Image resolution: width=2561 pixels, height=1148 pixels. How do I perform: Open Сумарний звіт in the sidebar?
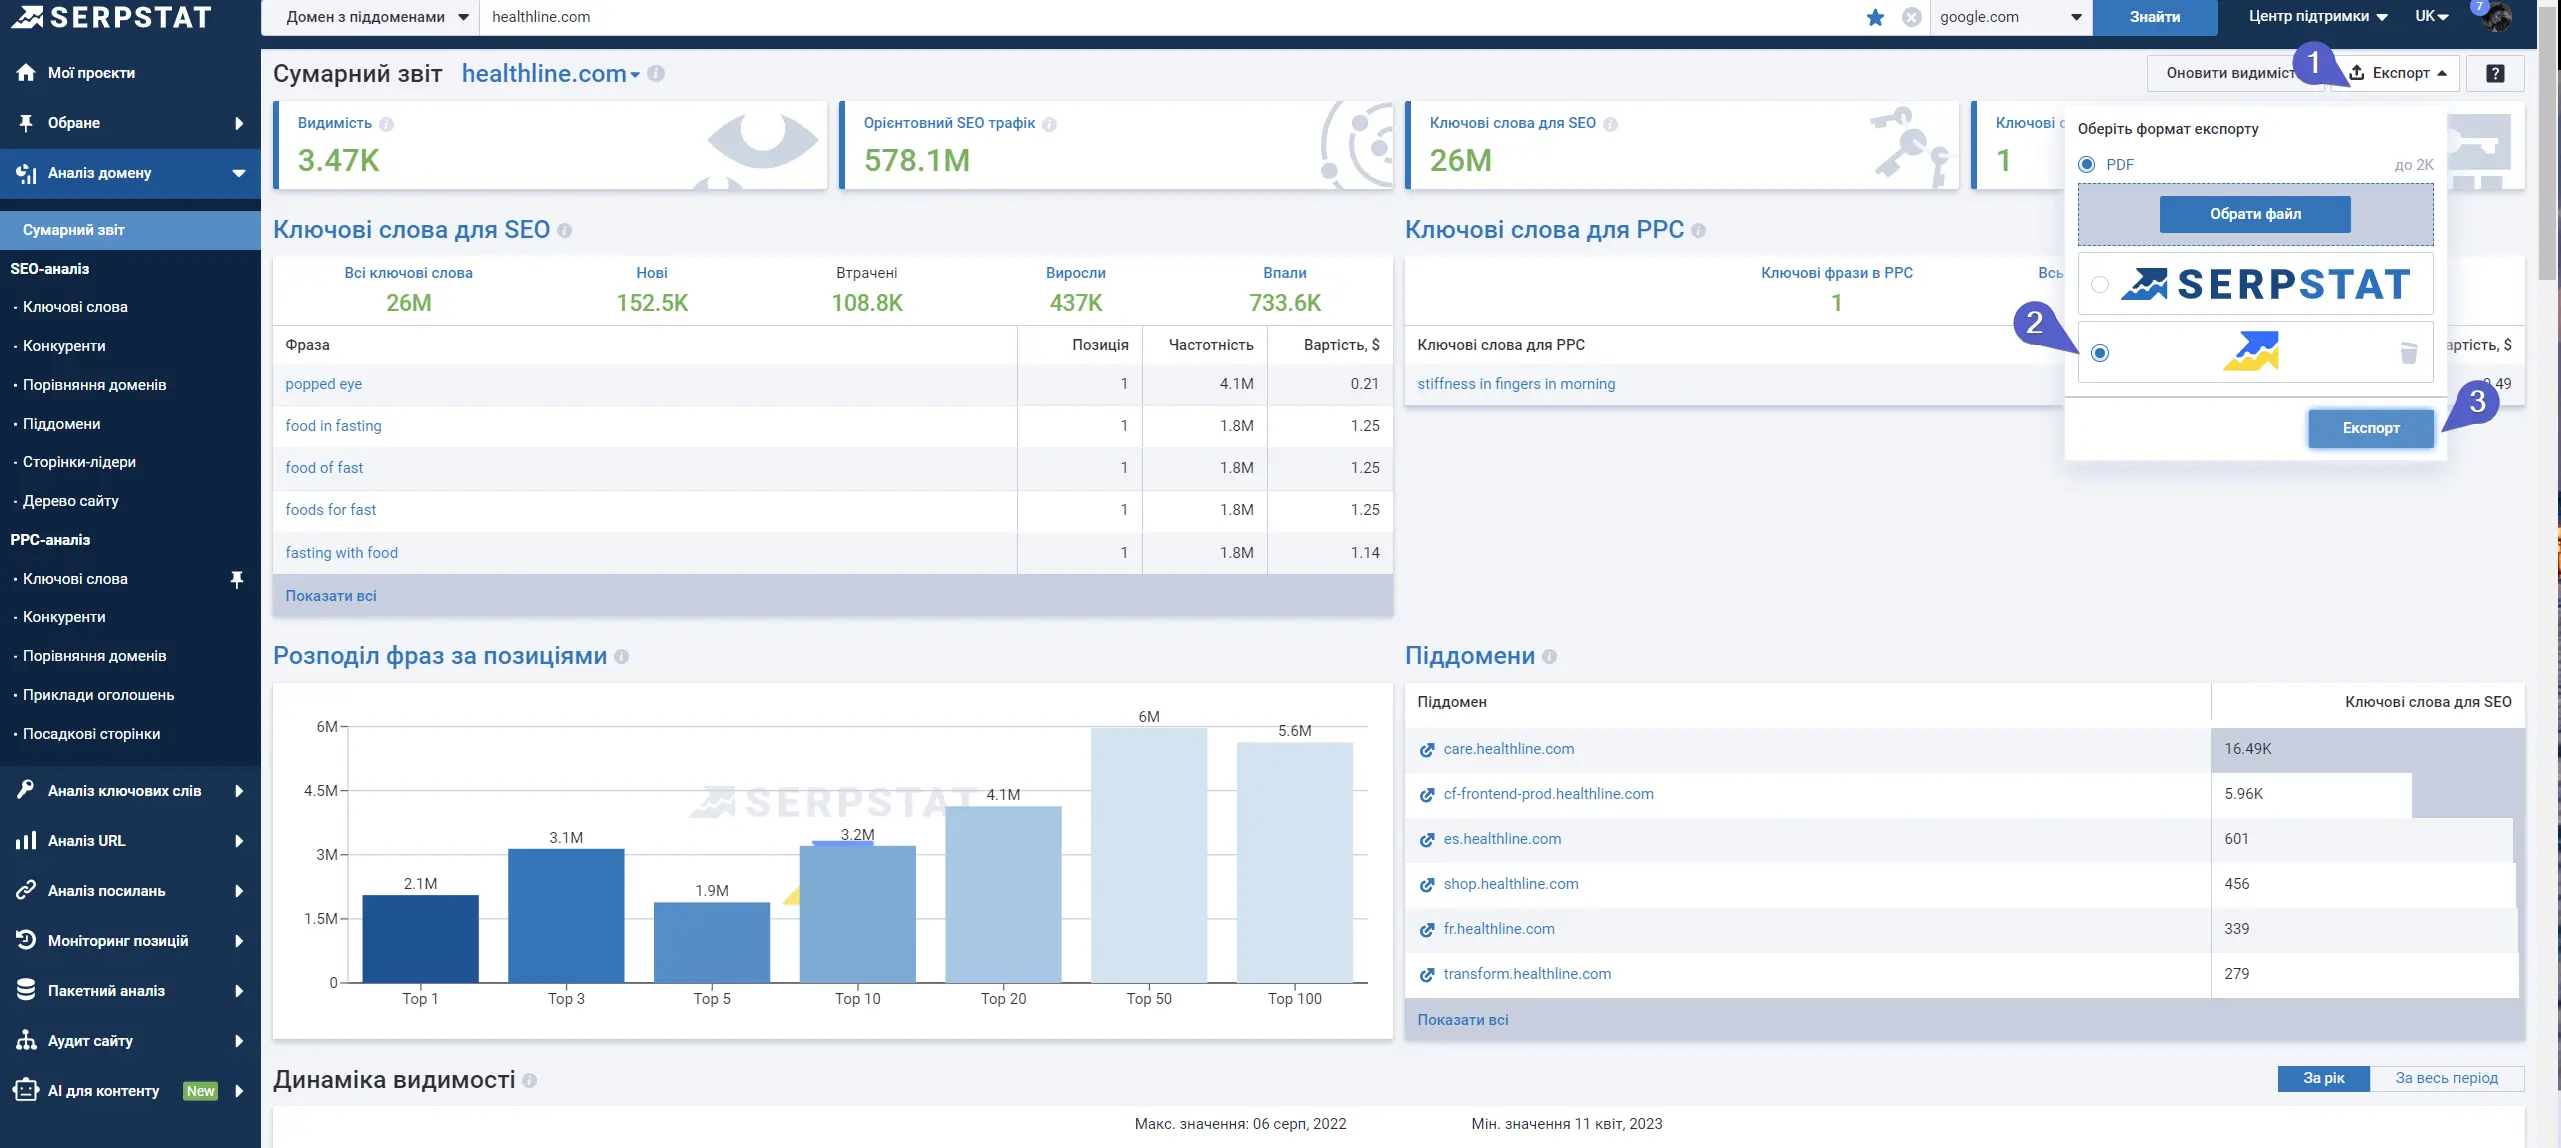pyautogui.click(x=130, y=230)
